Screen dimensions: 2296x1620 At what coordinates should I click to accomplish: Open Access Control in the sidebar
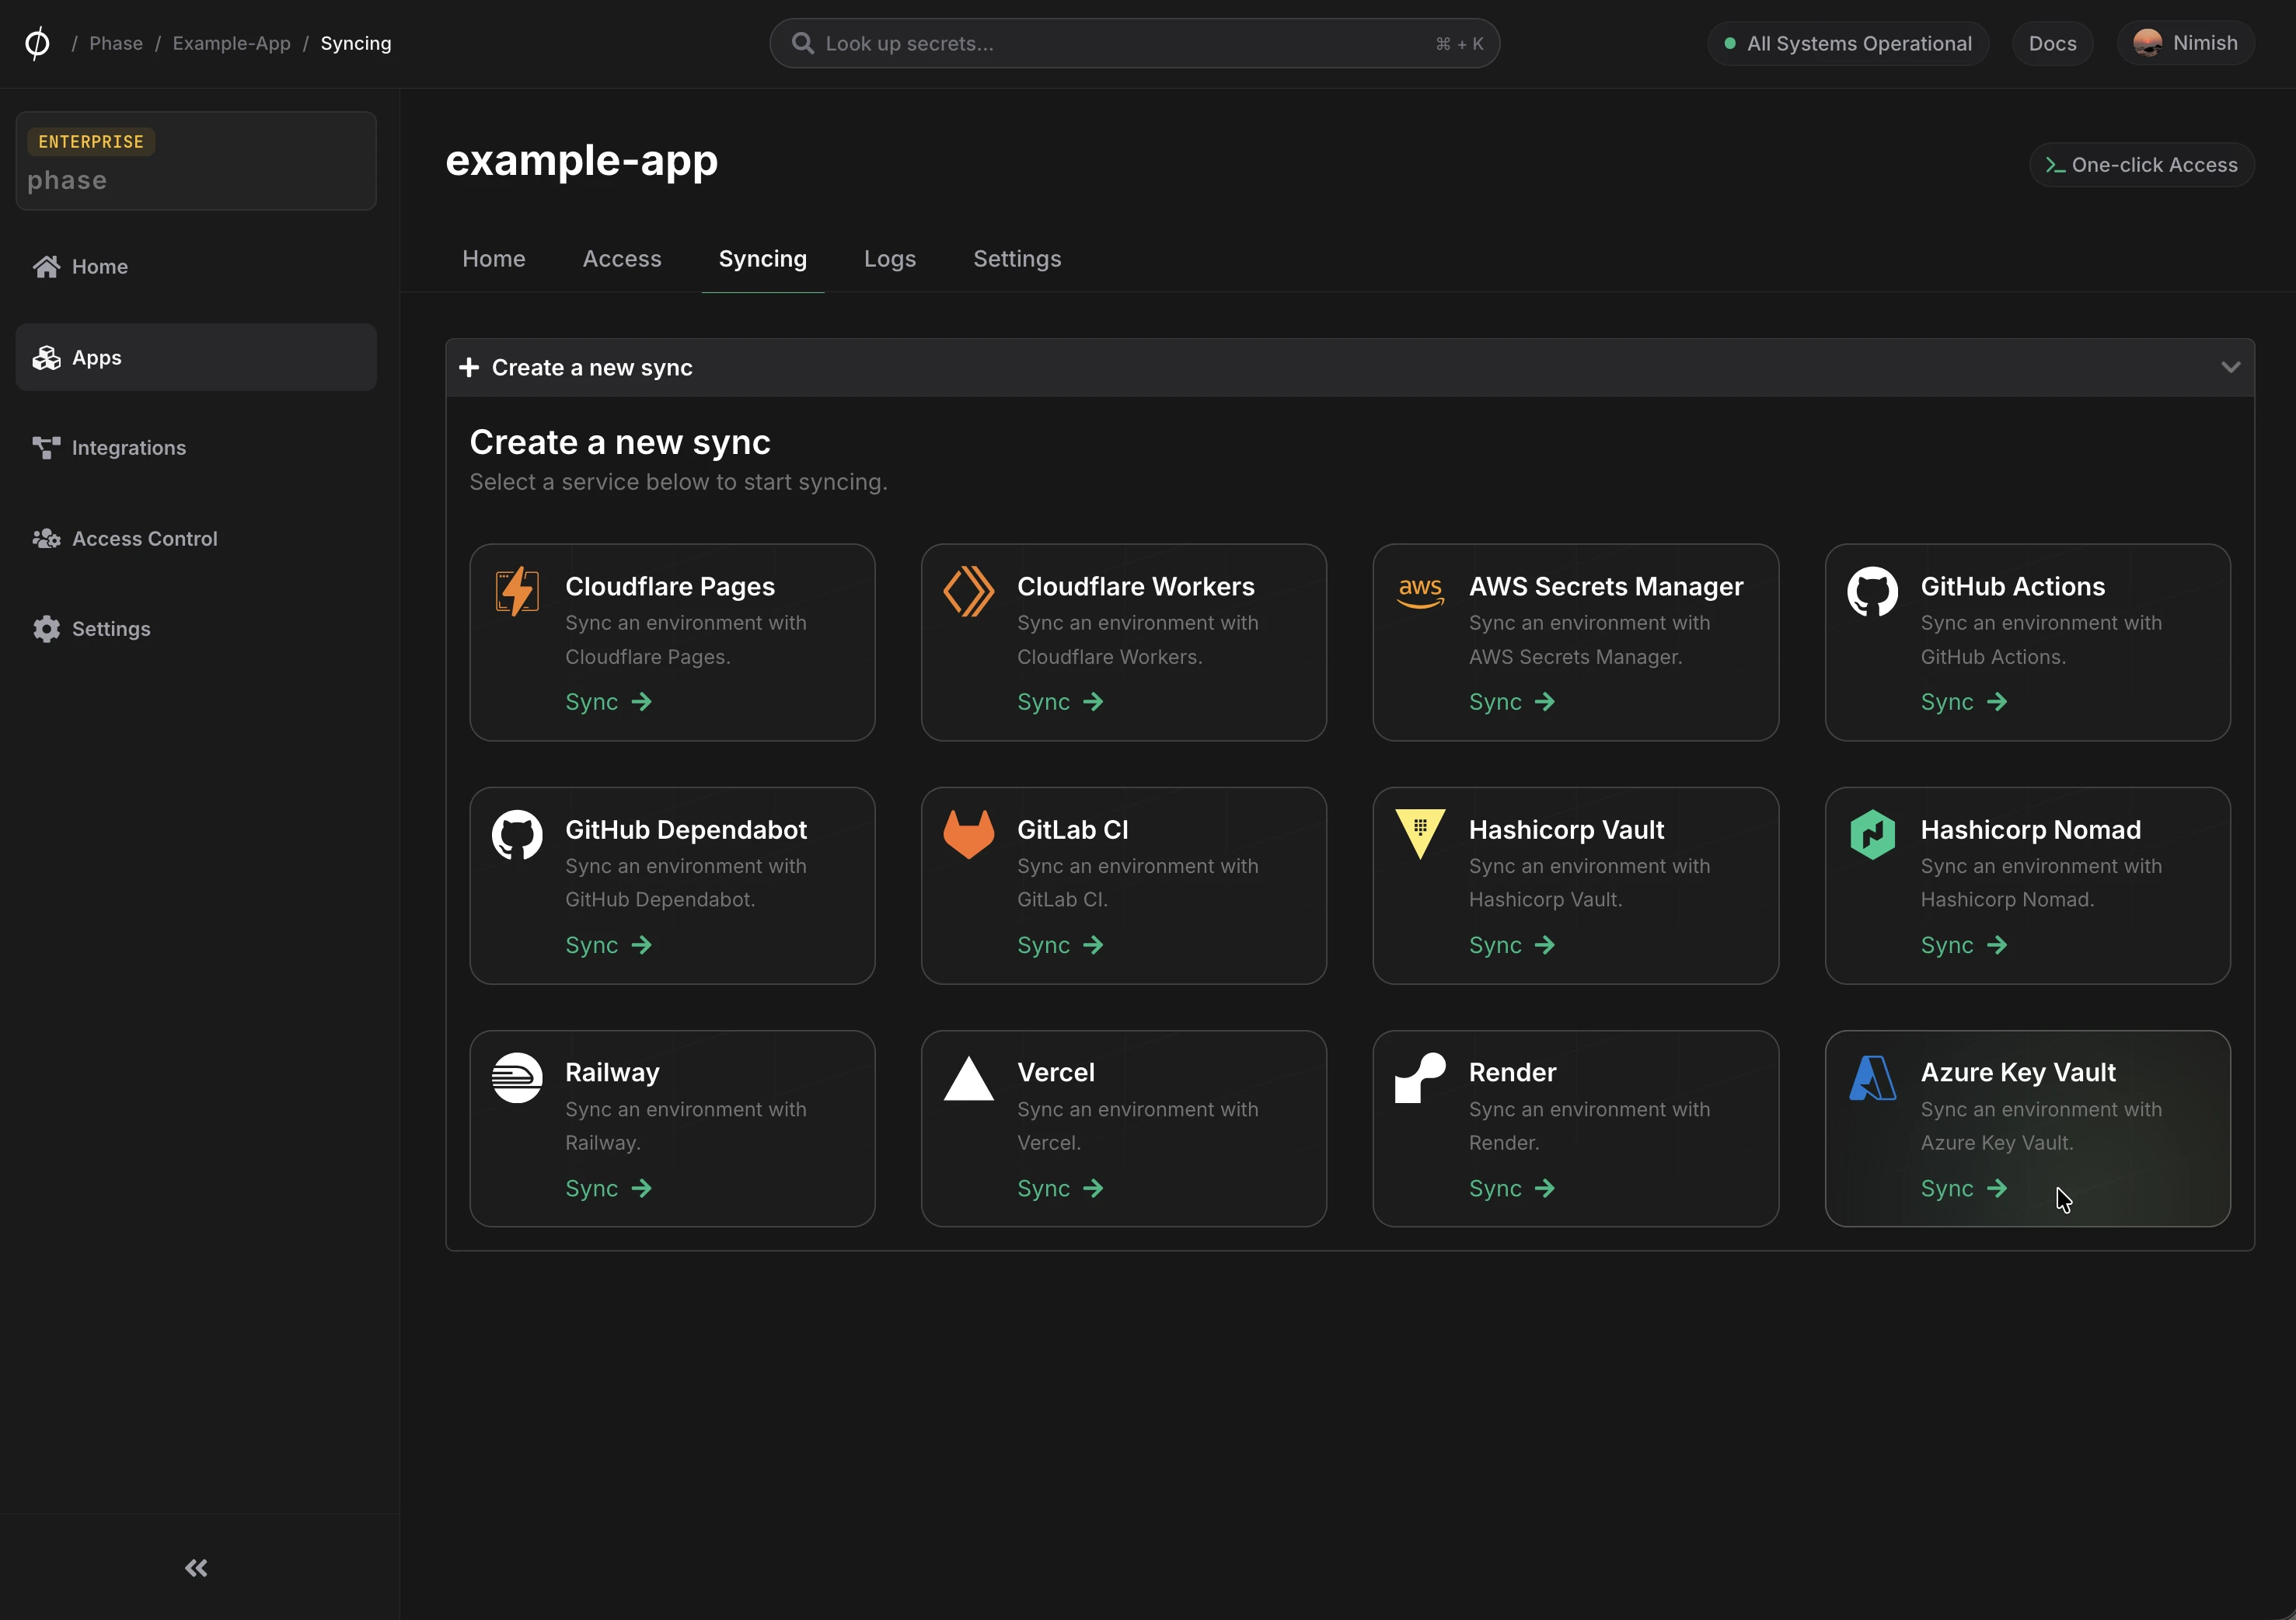(x=144, y=538)
